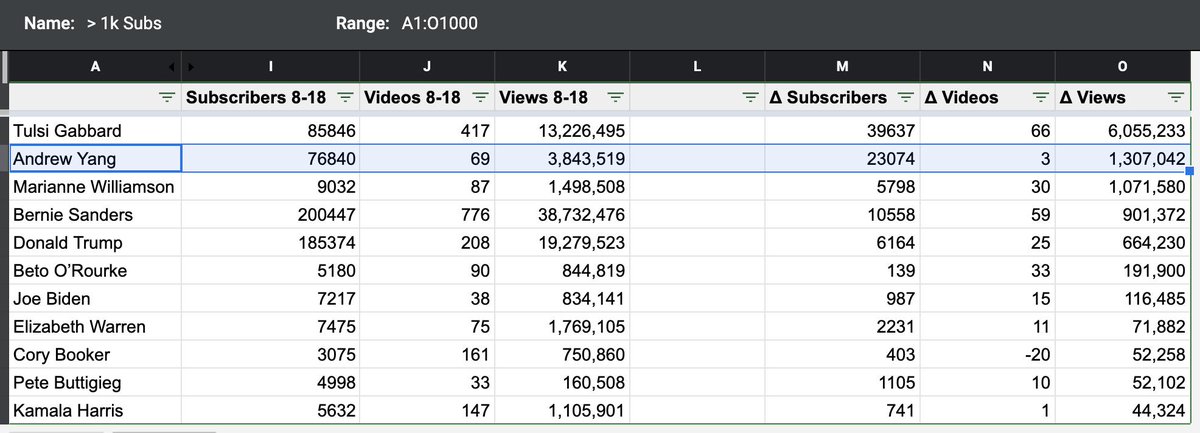Click the Pete Buttigieg cell
Screen dimensions: 1200x433
pyautogui.click(x=96, y=383)
